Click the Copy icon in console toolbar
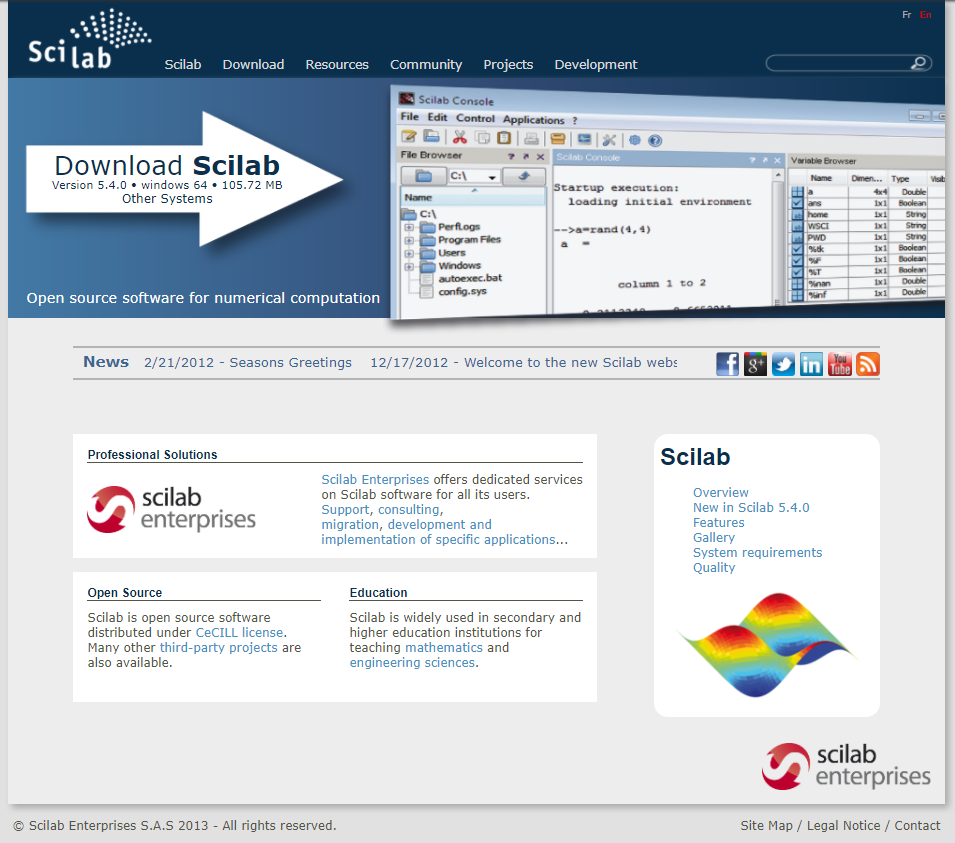 [482, 138]
